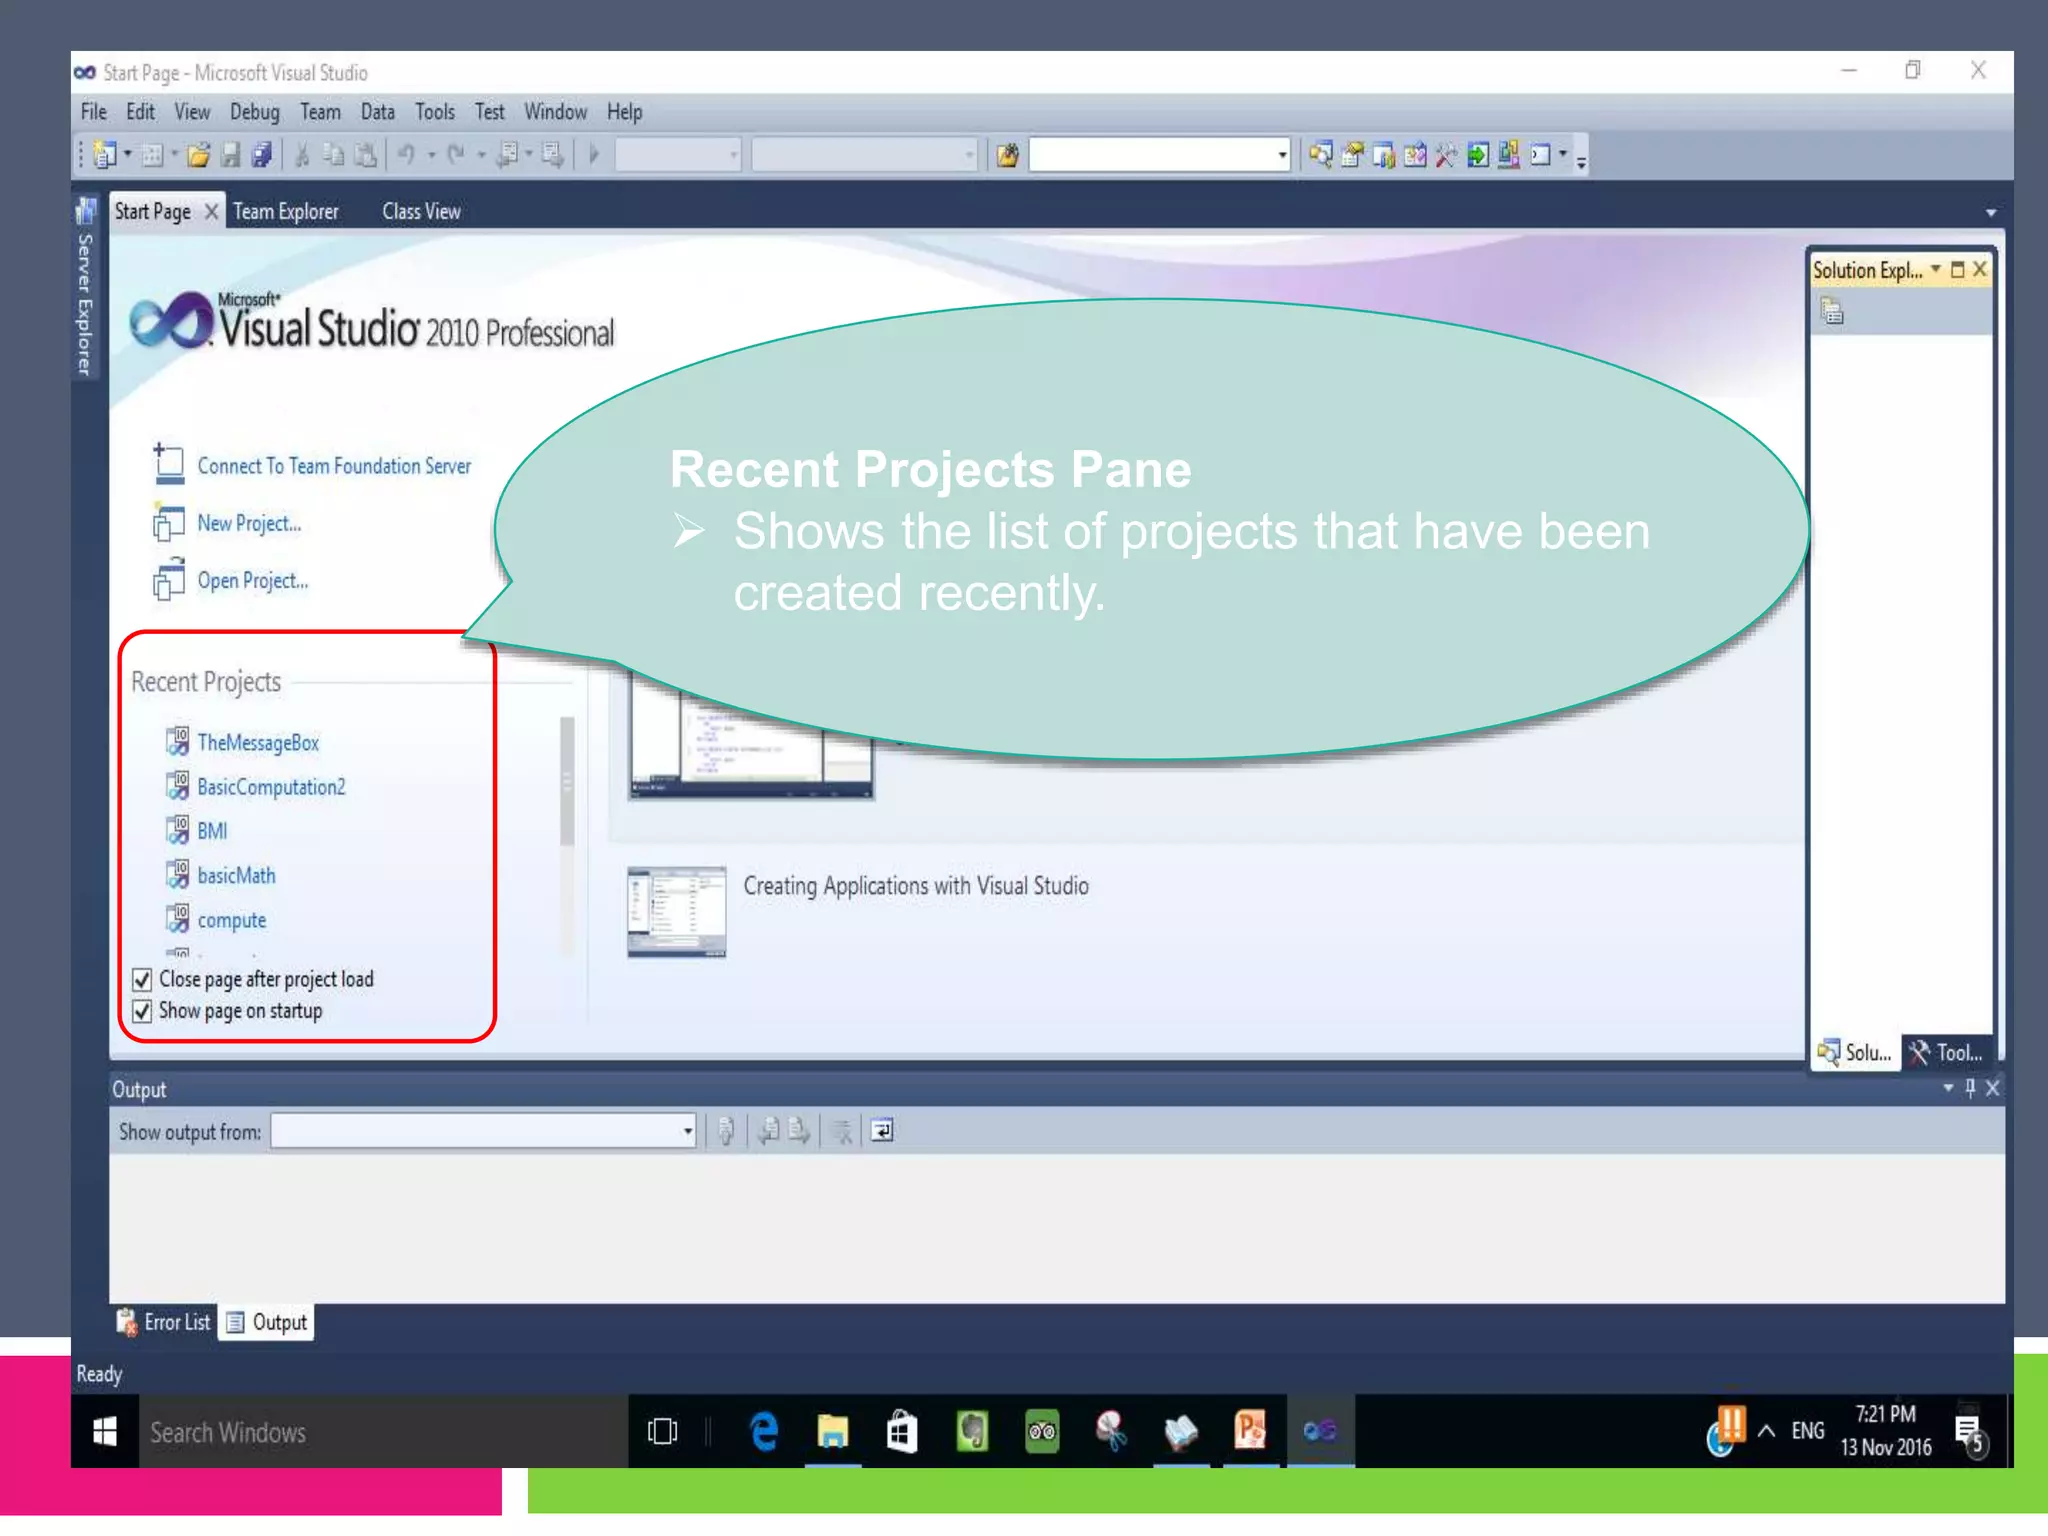
Task: Click the Search Windows taskbar field
Action: pos(383,1432)
